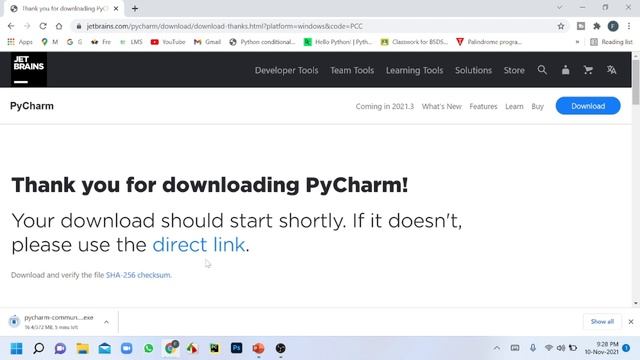Open Windows taskbar search
This screenshot has width=640, height=360.
(x=38, y=348)
